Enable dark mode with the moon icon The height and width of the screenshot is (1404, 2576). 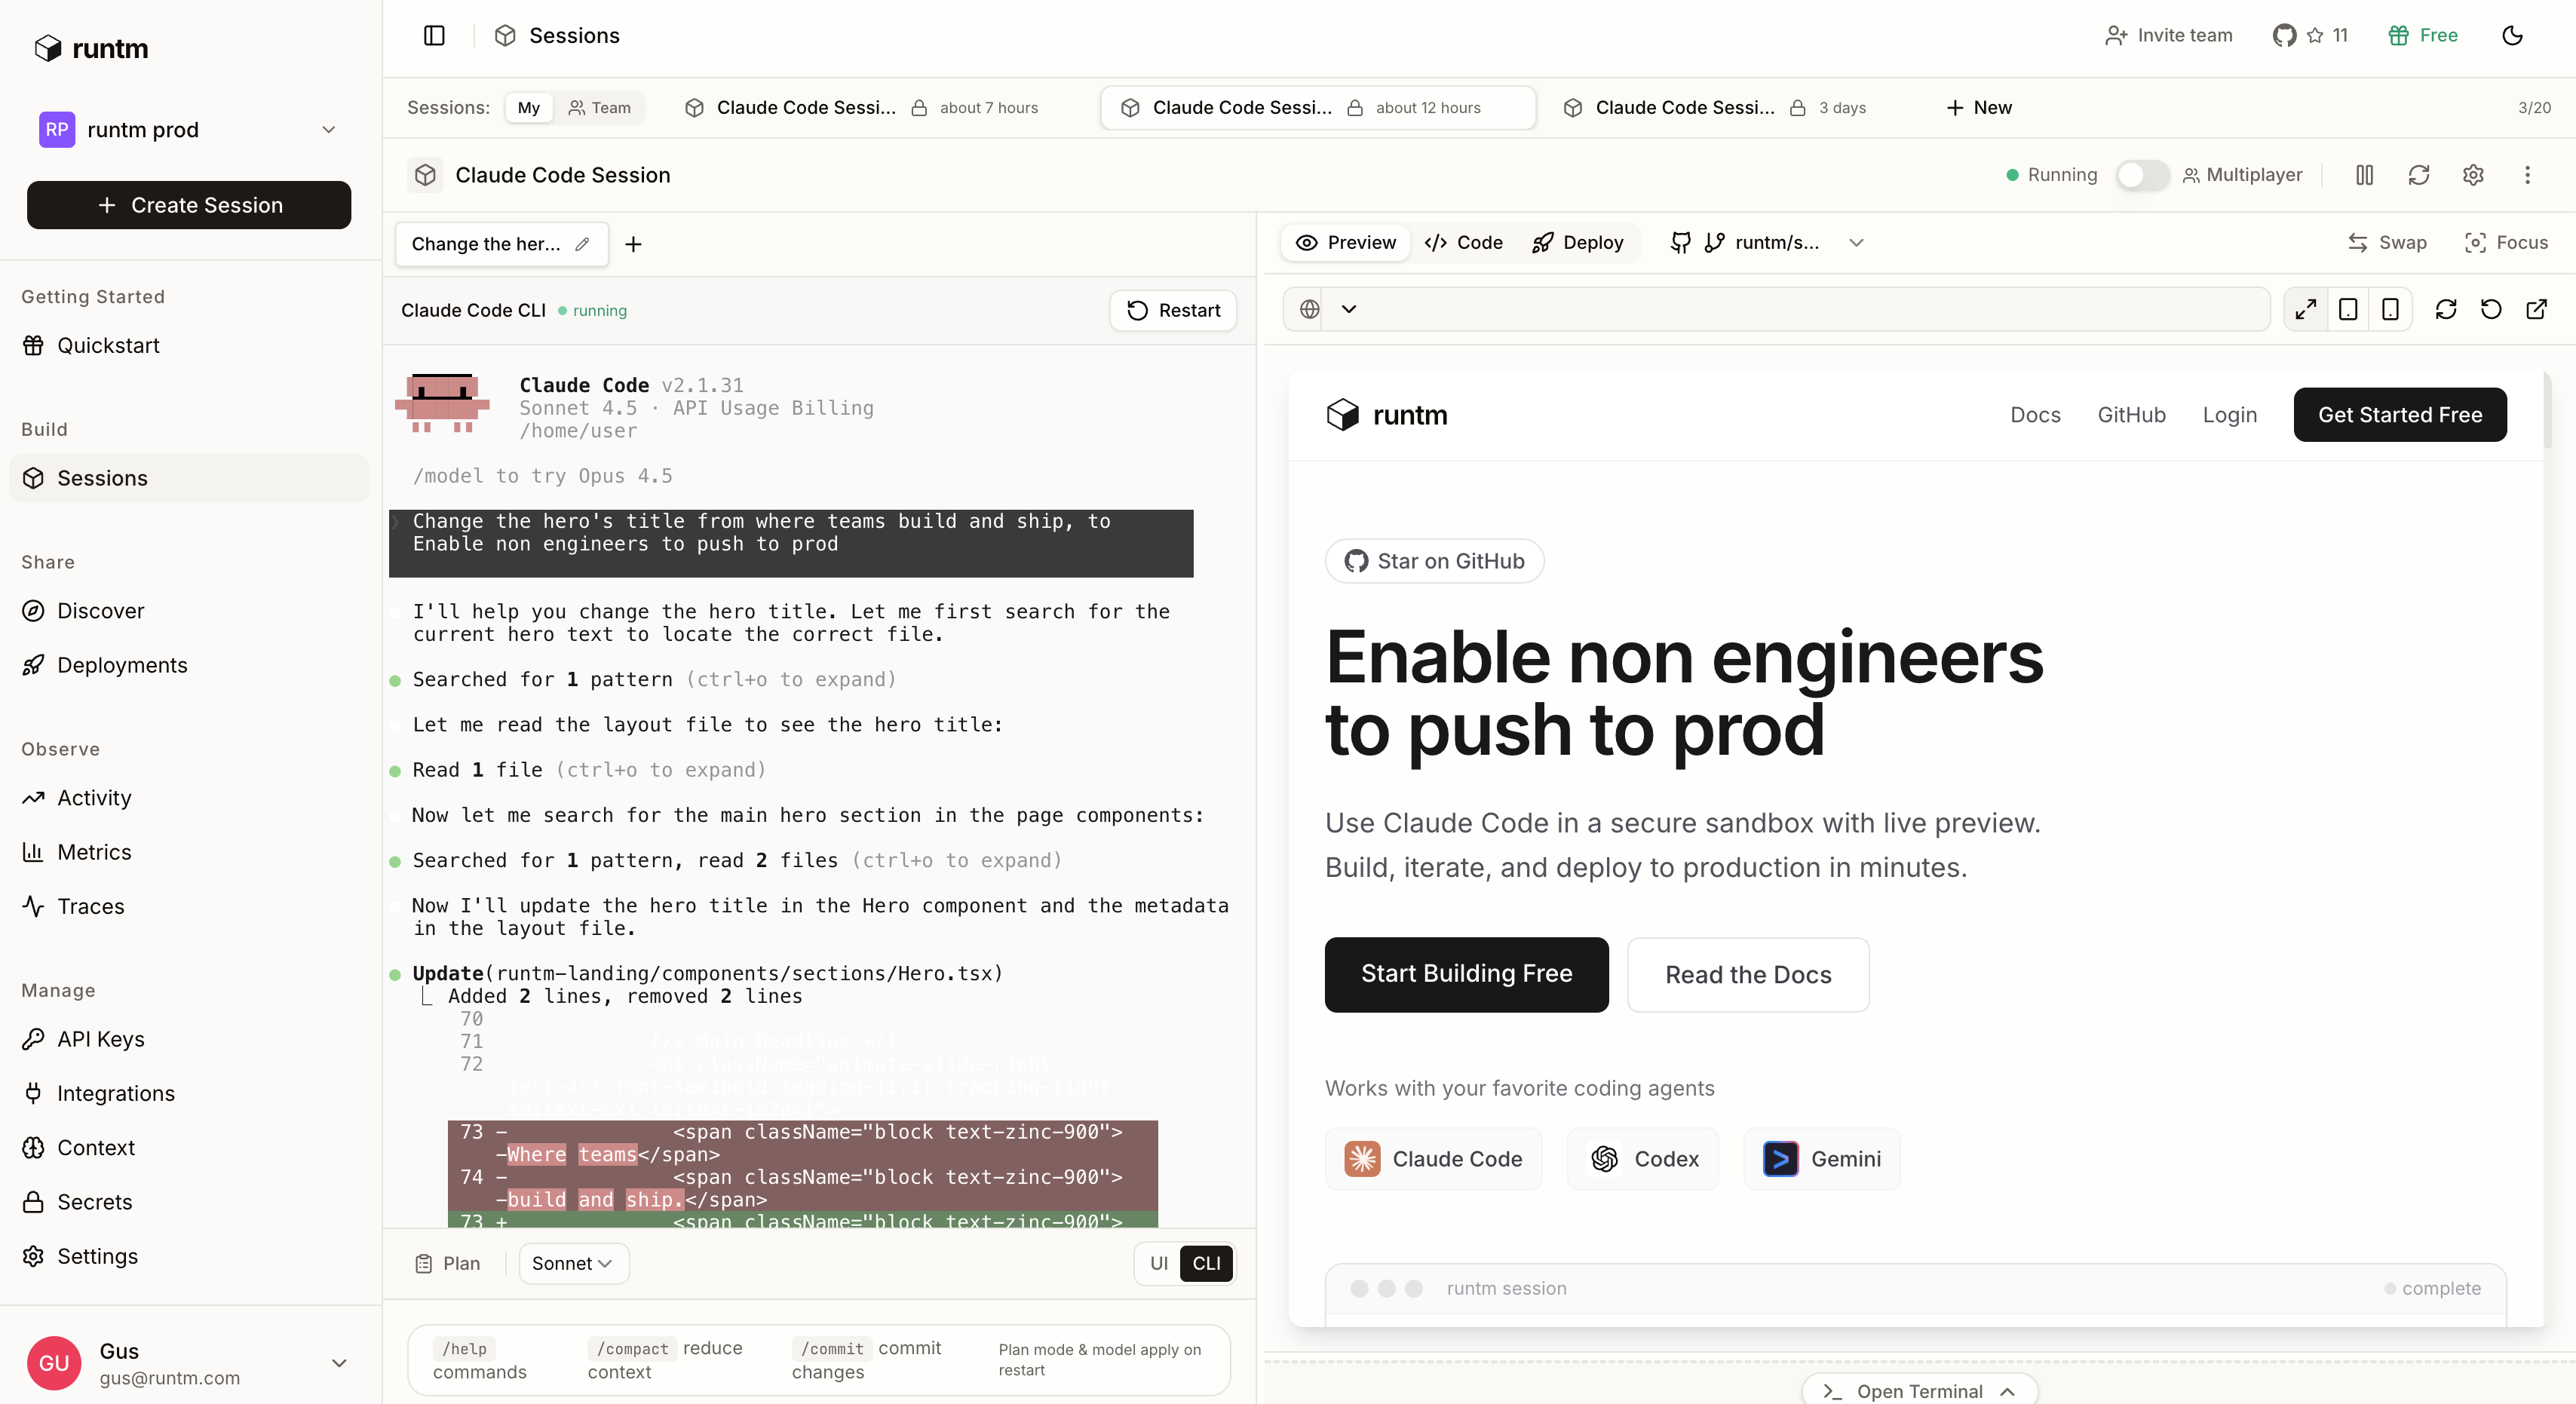pos(2513,35)
